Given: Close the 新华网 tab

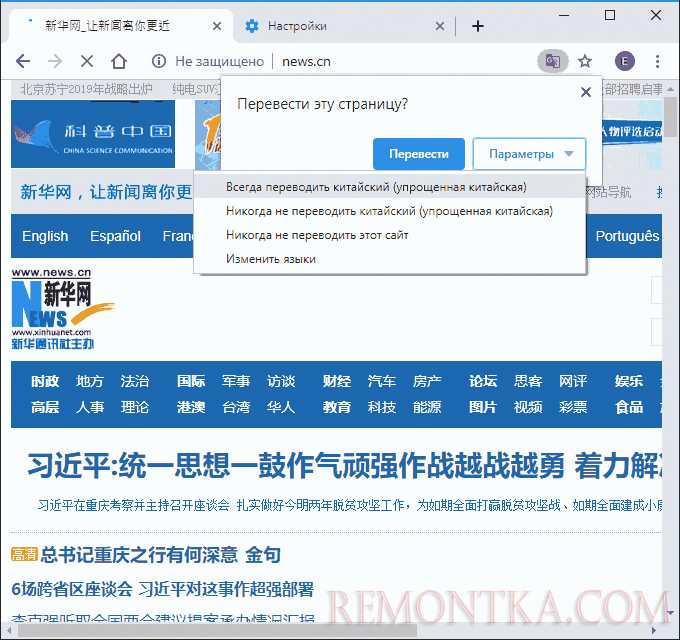Looking at the screenshot, I should (x=217, y=26).
